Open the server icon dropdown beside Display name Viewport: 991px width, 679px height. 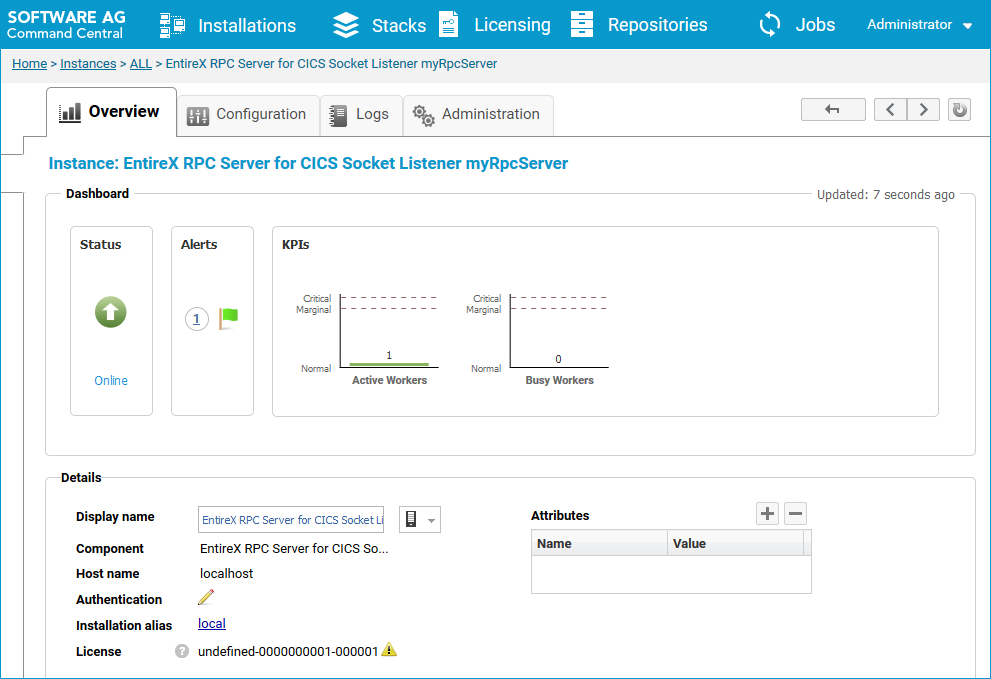(420, 520)
